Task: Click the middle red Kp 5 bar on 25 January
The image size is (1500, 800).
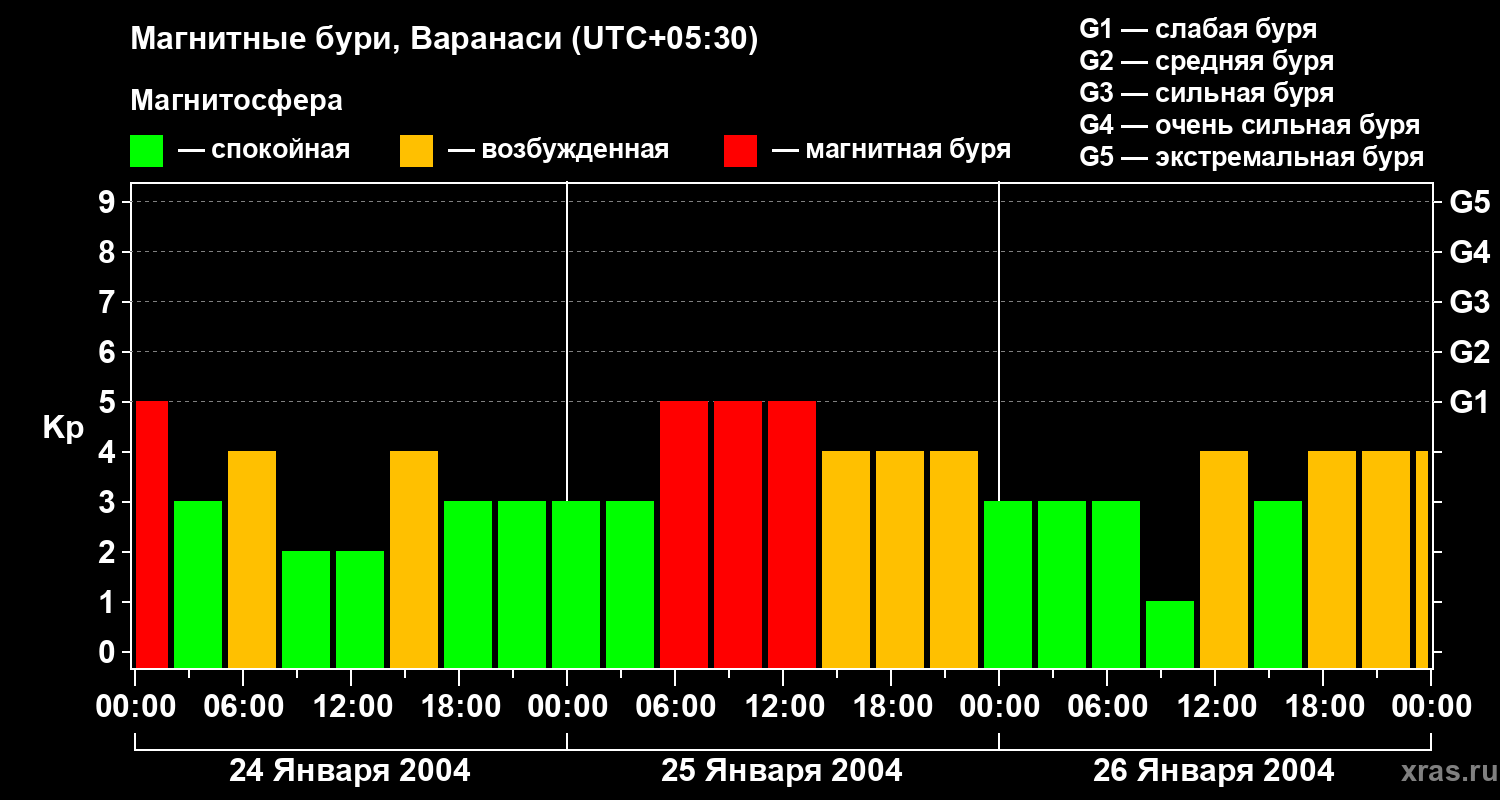Action: (x=738, y=534)
